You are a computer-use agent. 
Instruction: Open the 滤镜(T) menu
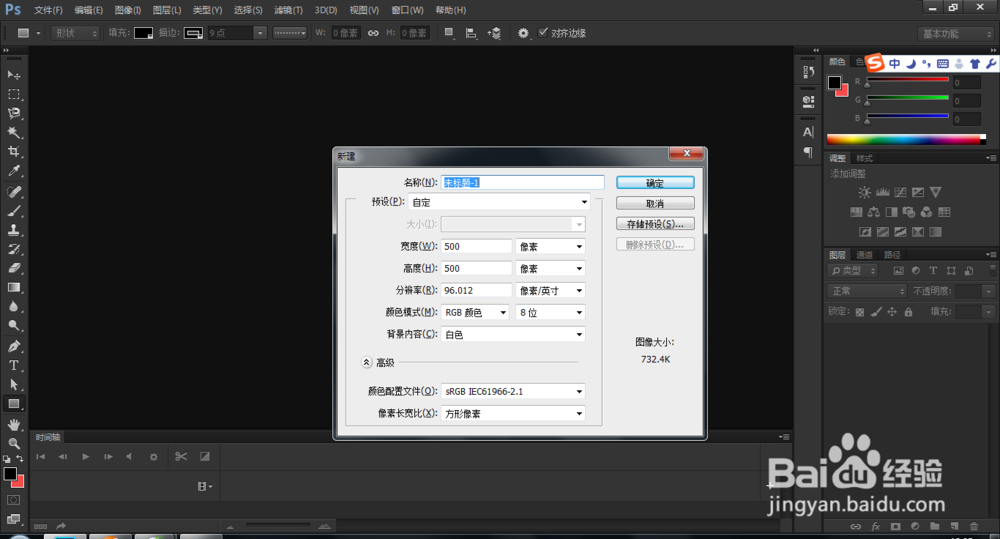[288, 10]
